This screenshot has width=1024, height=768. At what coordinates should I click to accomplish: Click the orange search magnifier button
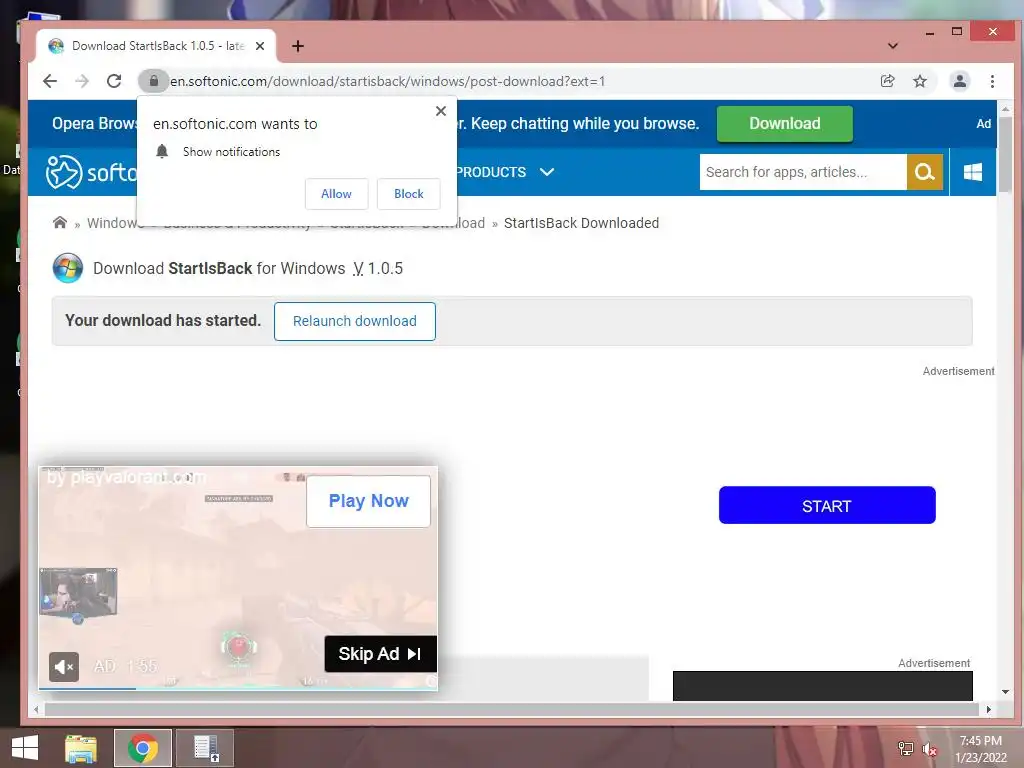pos(925,172)
